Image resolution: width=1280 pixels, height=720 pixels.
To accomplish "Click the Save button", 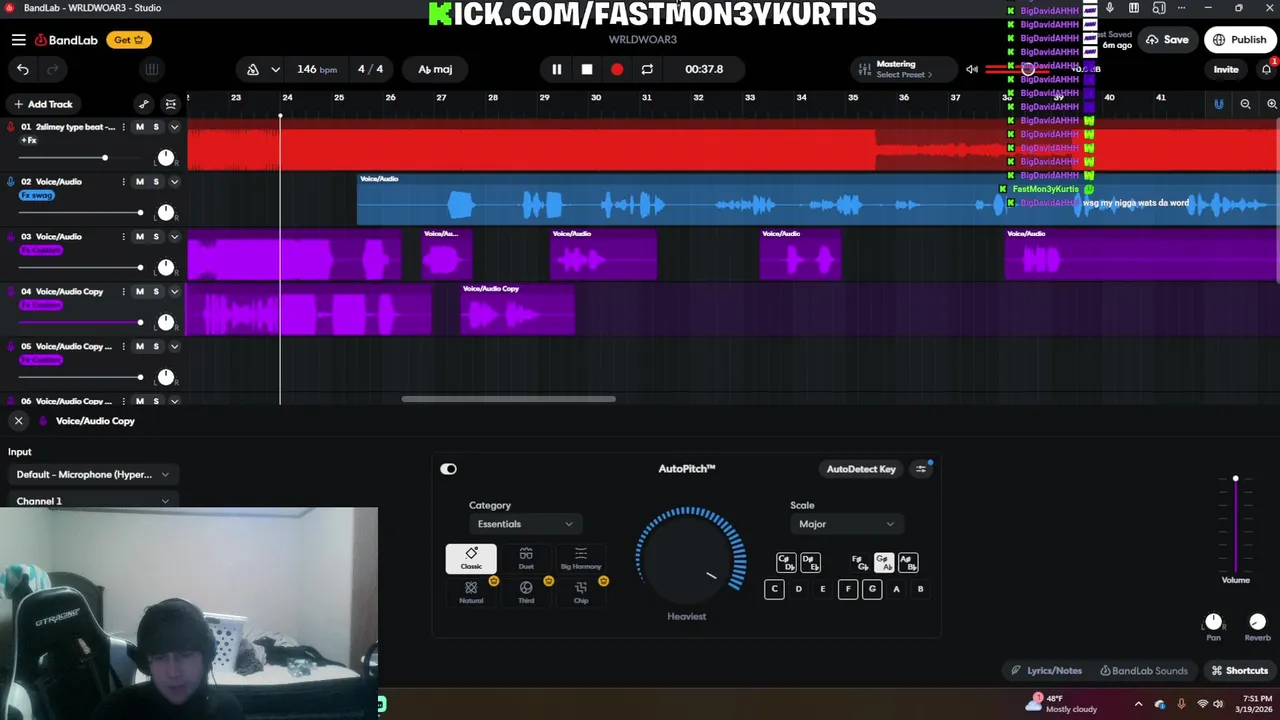I will point(1167,40).
